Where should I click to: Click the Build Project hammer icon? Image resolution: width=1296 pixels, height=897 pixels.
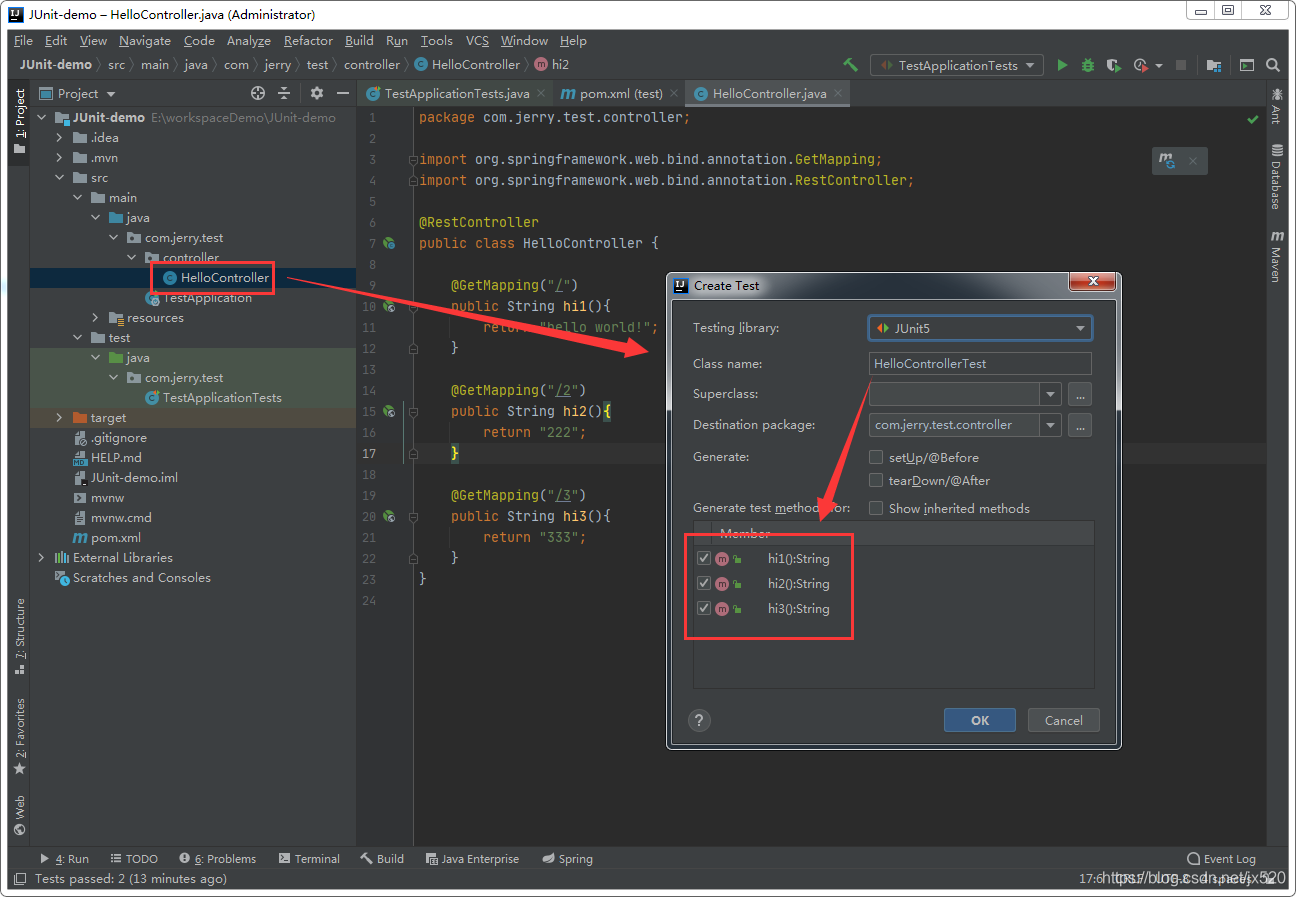click(850, 65)
